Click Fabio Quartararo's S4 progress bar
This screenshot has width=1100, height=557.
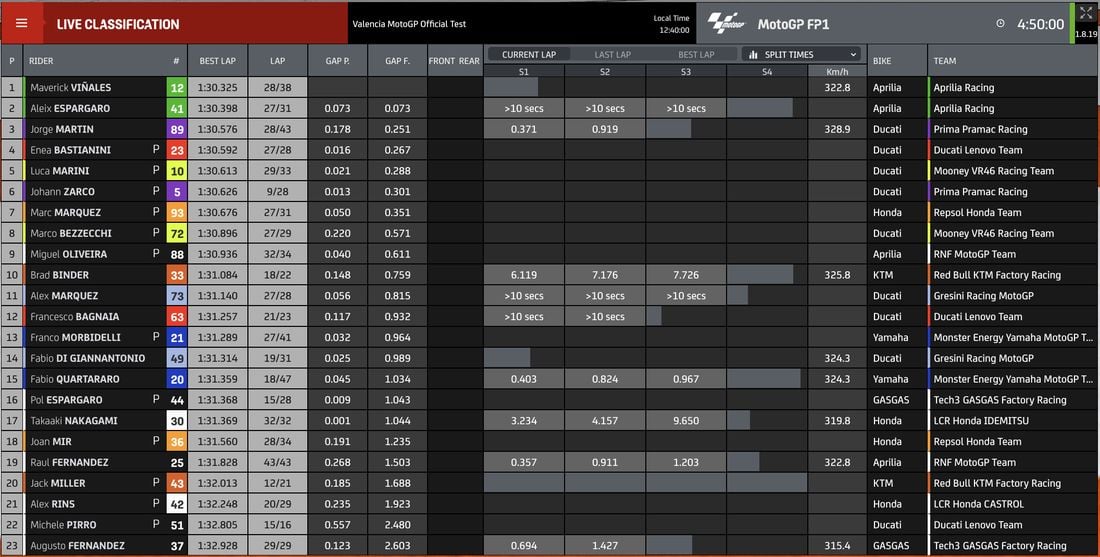point(764,380)
